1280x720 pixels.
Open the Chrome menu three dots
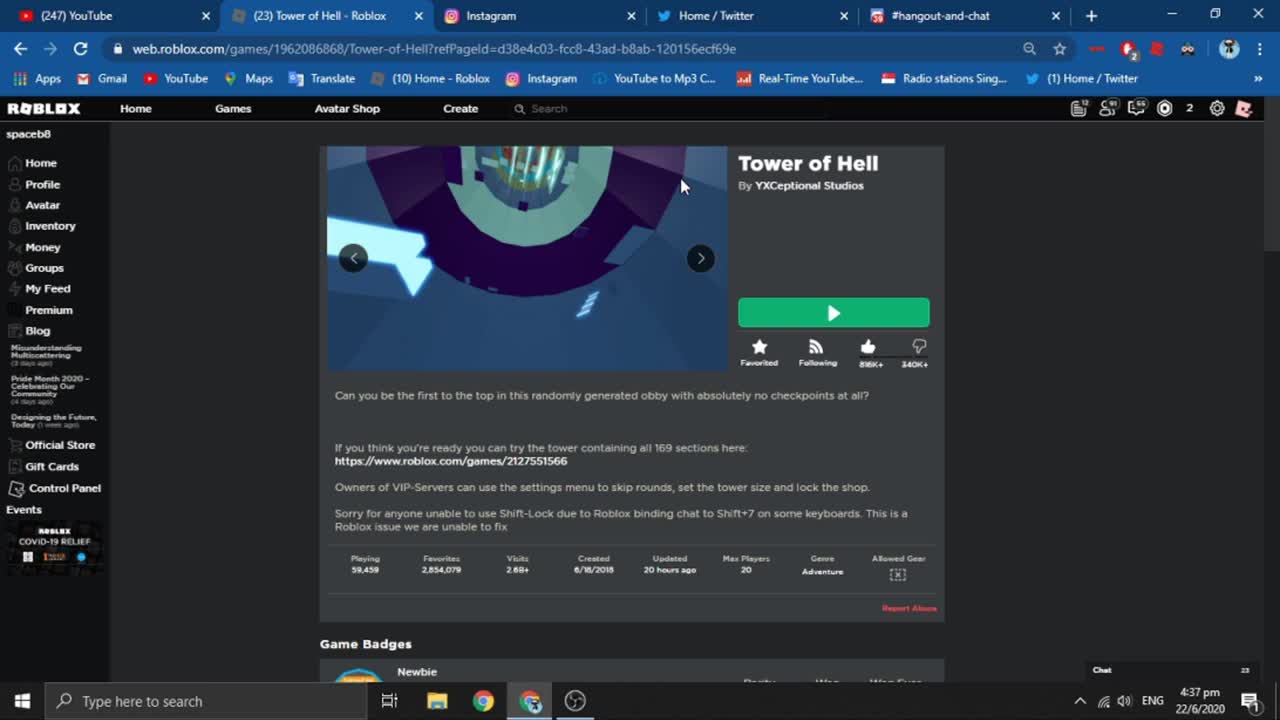pos(1259,49)
